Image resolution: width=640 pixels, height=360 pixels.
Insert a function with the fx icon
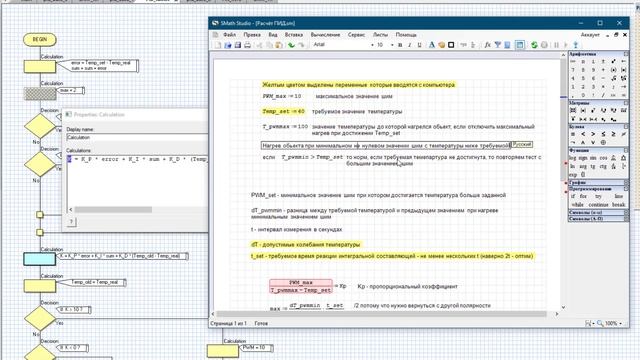click(x=487, y=45)
